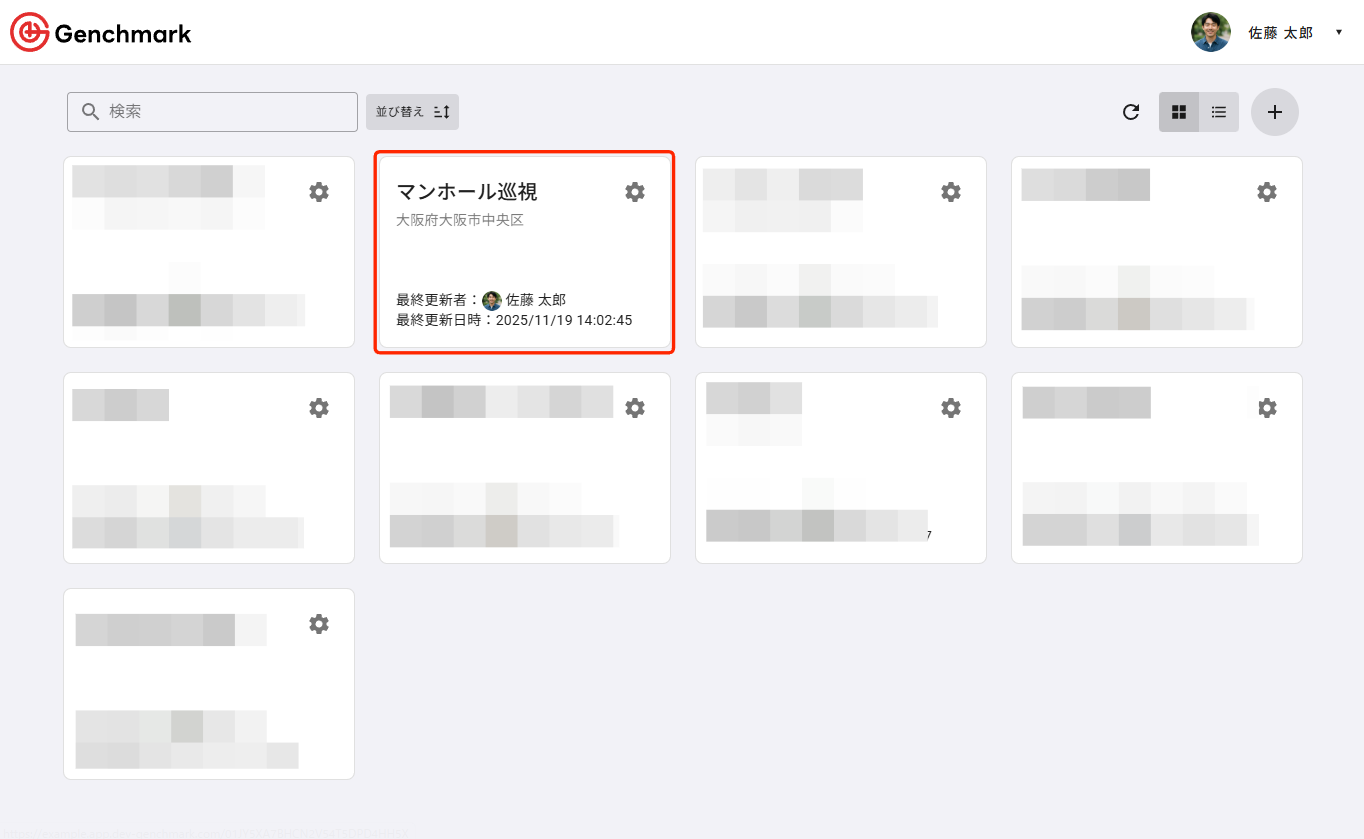1364x839 pixels.
Task: Open settings gear on マンホール巡視 card
Action: coord(635,192)
